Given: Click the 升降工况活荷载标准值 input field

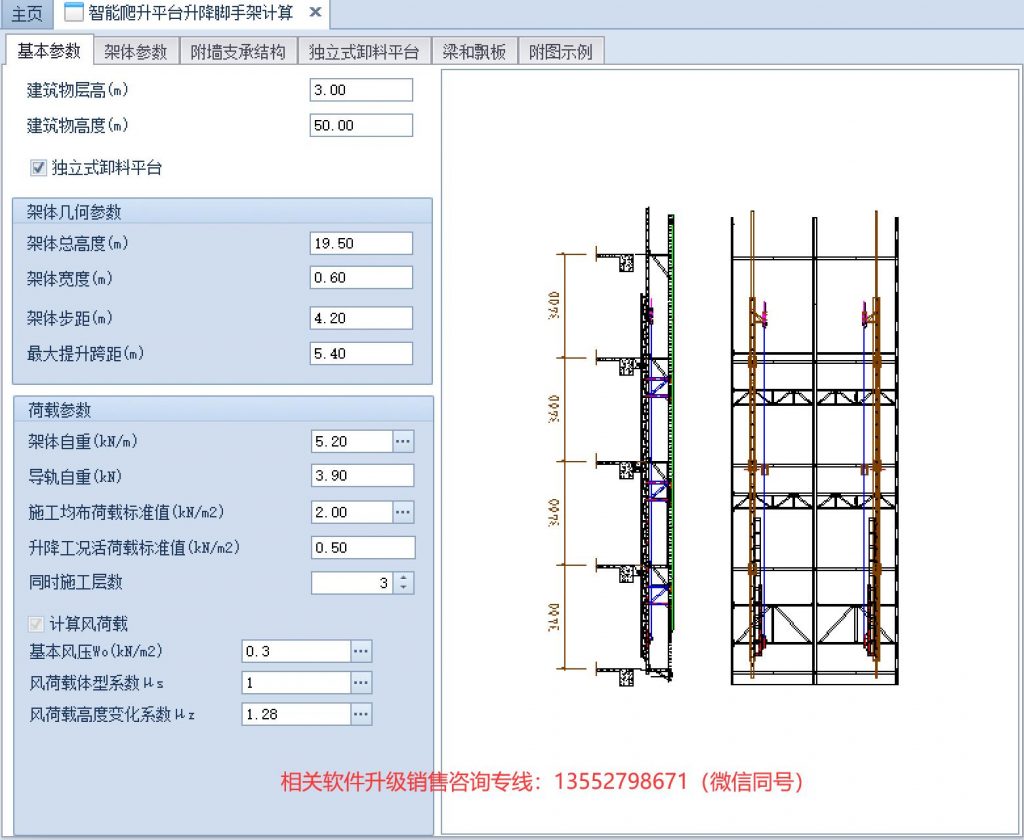Looking at the screenshot, I should pos(362,547).
